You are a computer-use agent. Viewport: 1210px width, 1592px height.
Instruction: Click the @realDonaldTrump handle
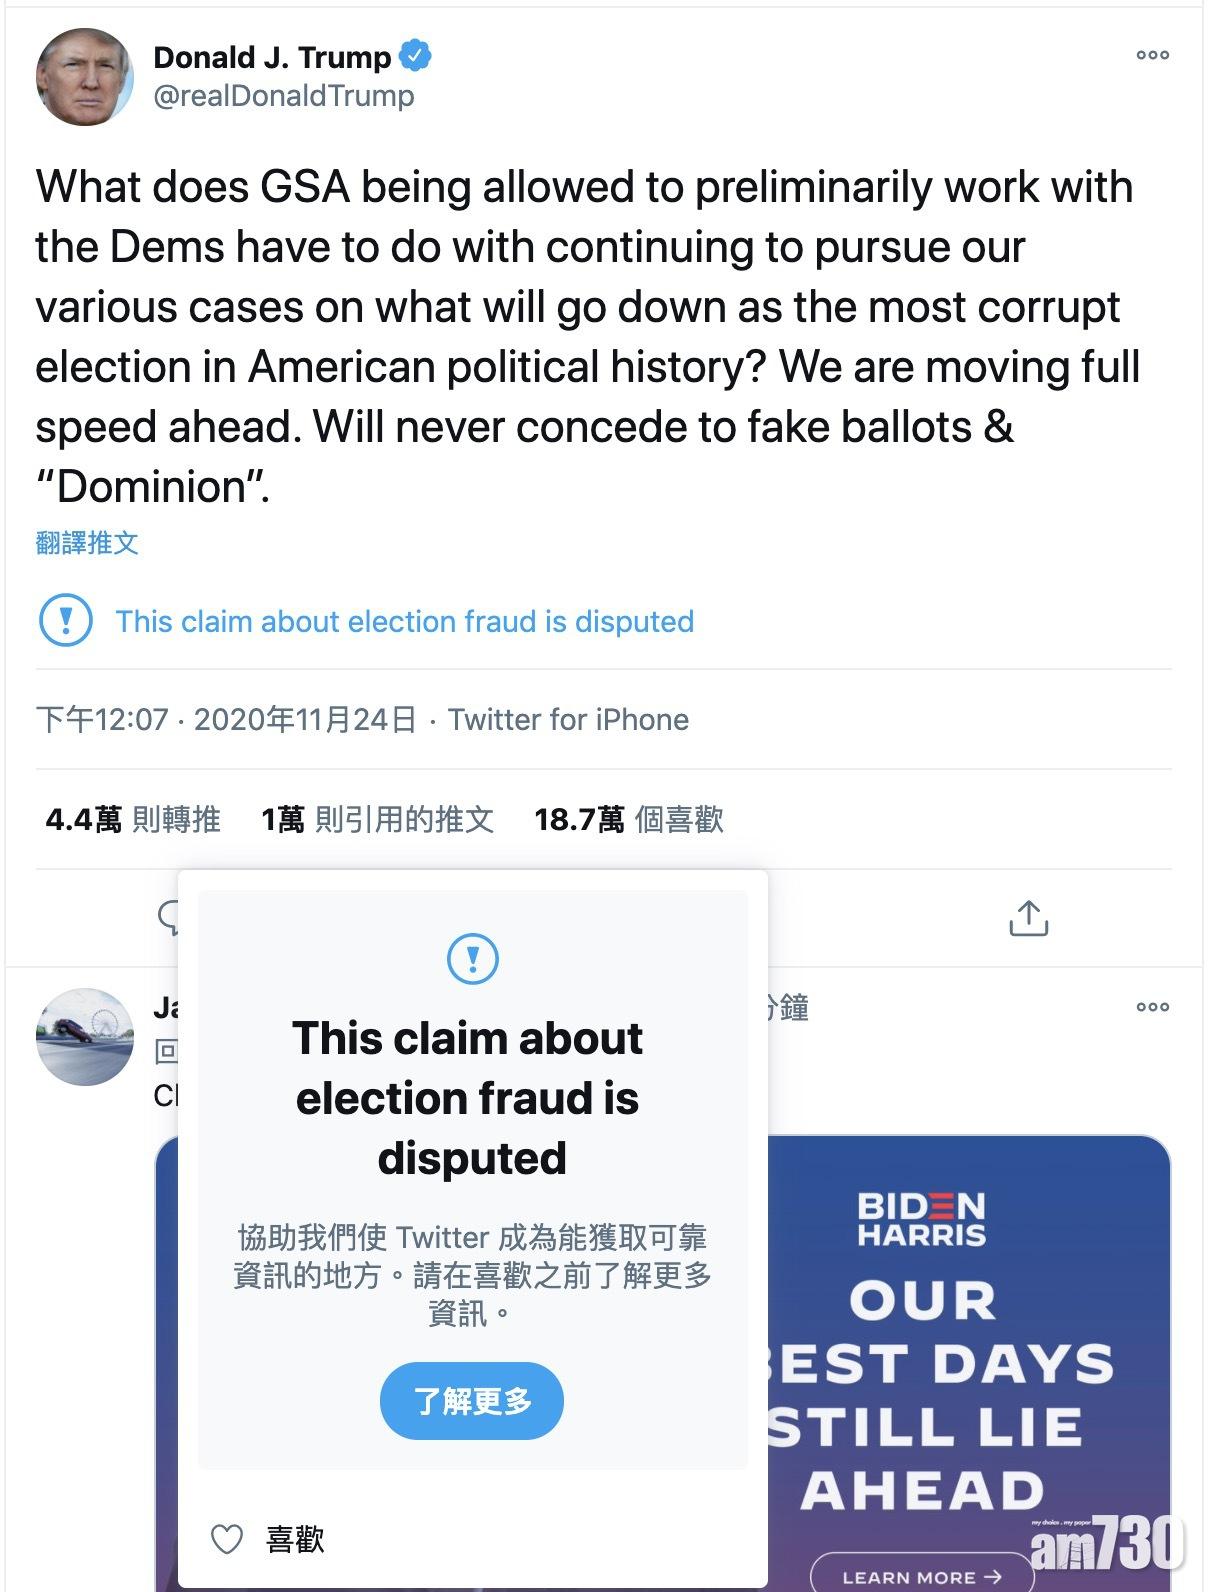(283, 96)
